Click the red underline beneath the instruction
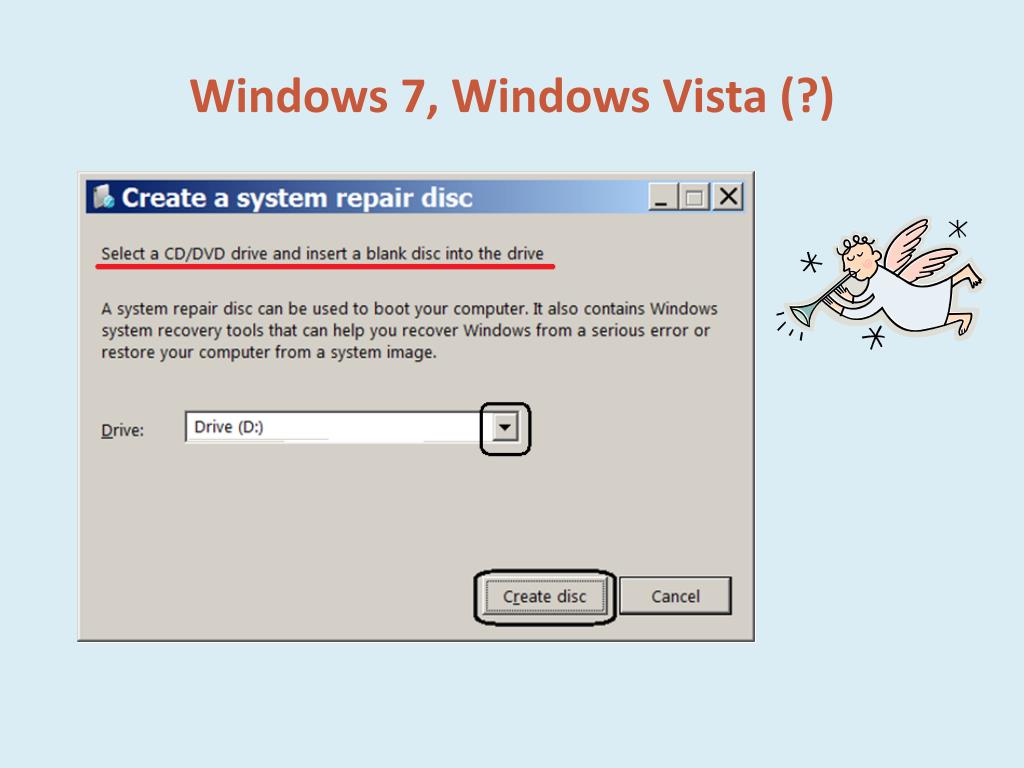The width and height of the screenshot is (1024, 768). pos(325,266)
